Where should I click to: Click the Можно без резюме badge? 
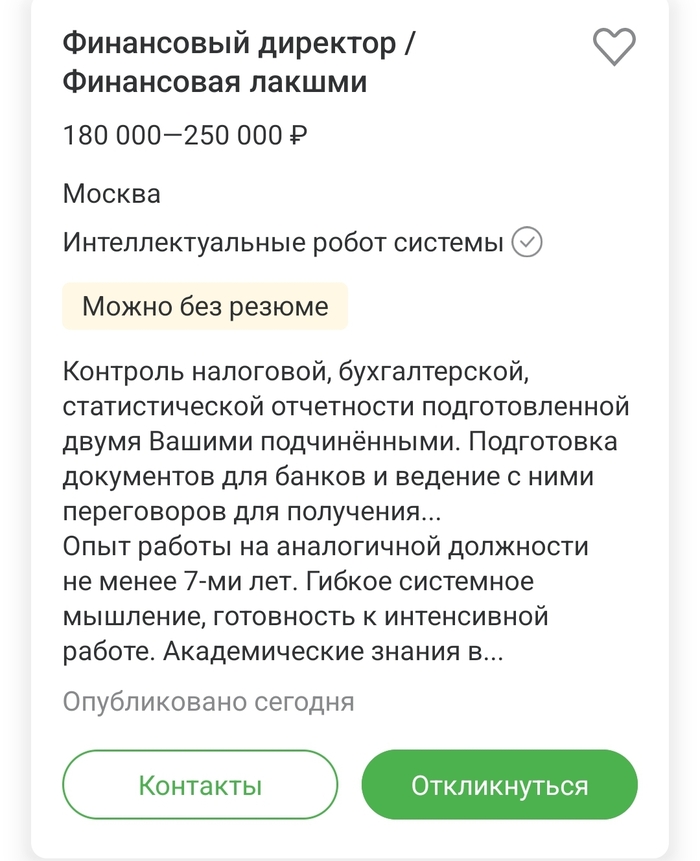pyautogui.click(x=205, y=306)
